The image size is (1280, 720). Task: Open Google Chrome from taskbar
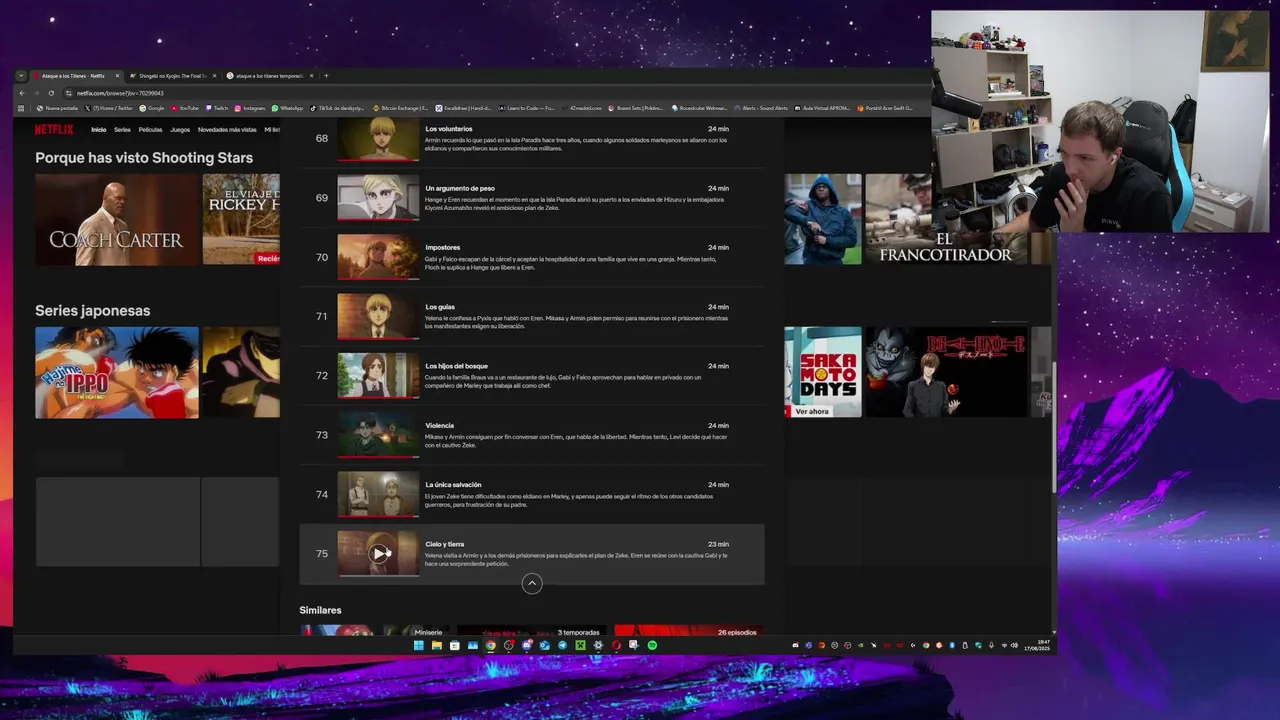[491, 645]
